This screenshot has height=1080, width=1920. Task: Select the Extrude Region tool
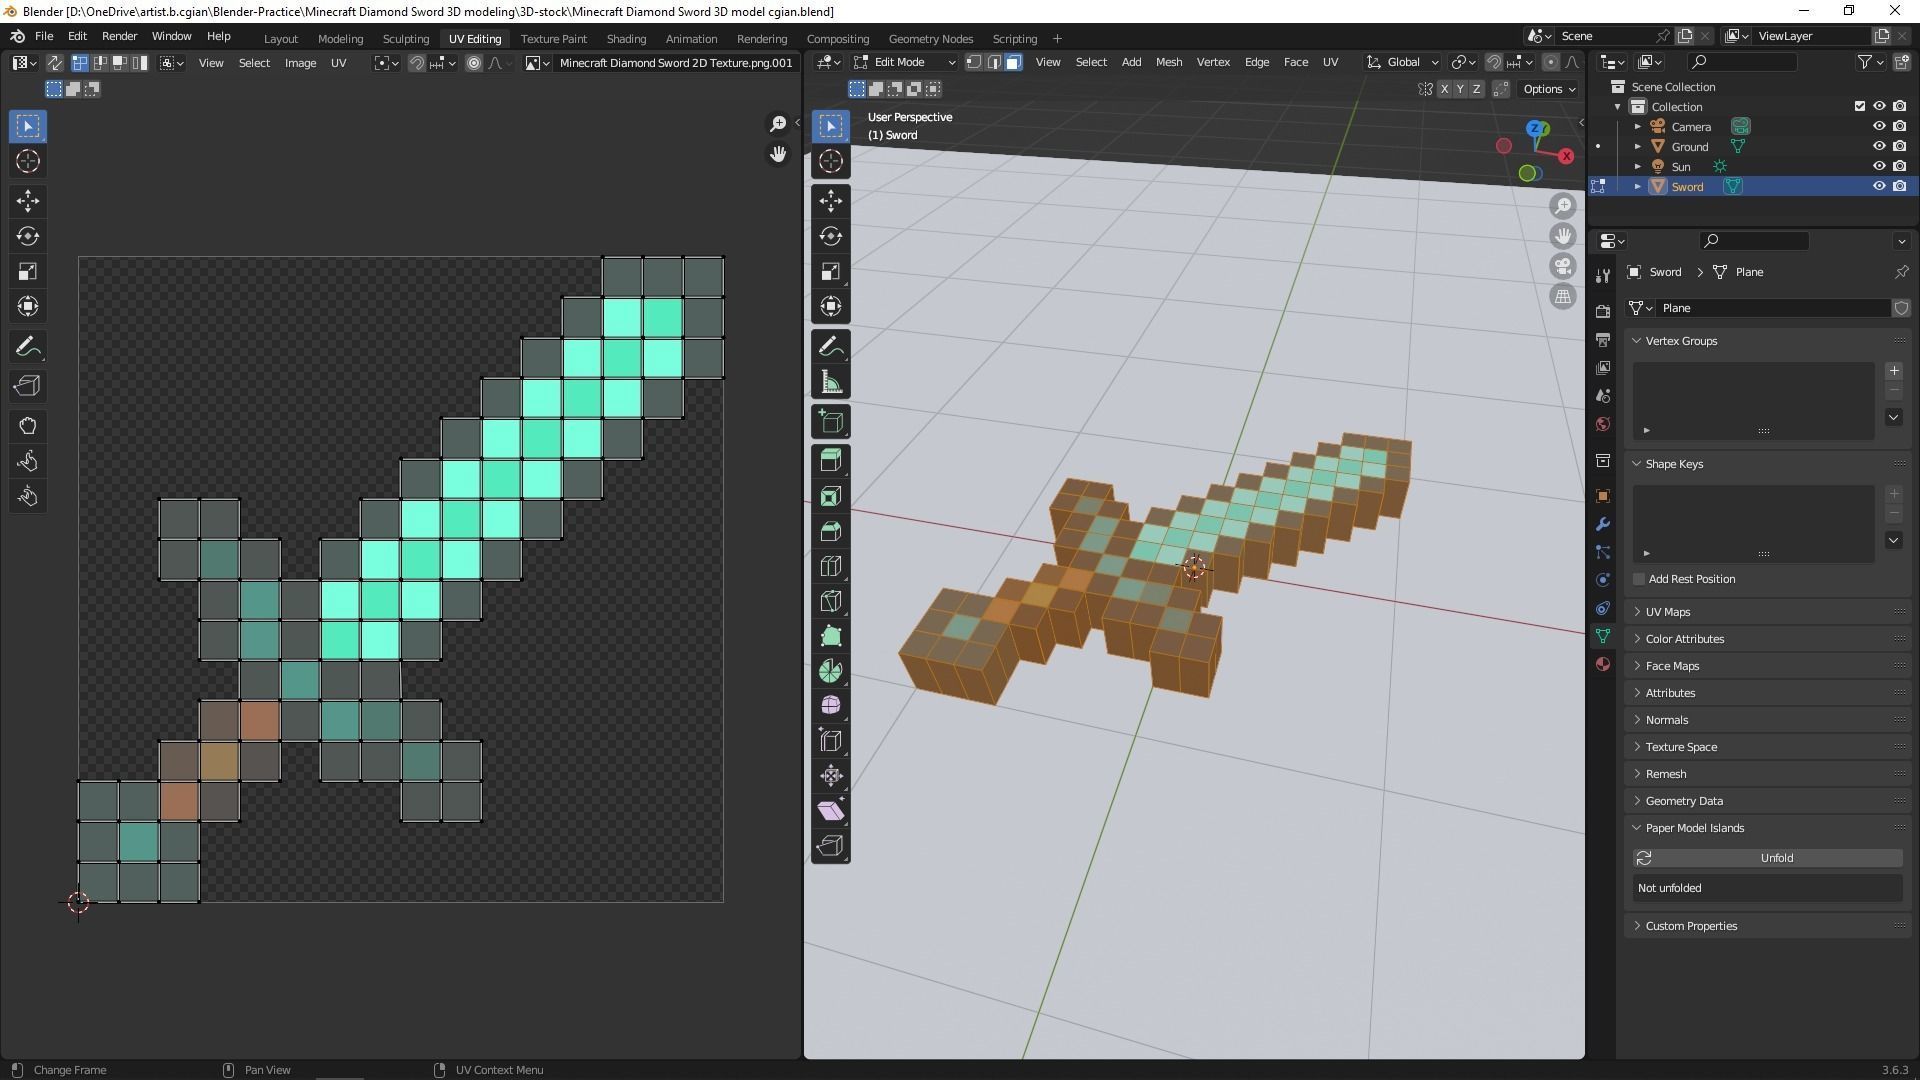point(830,460)
